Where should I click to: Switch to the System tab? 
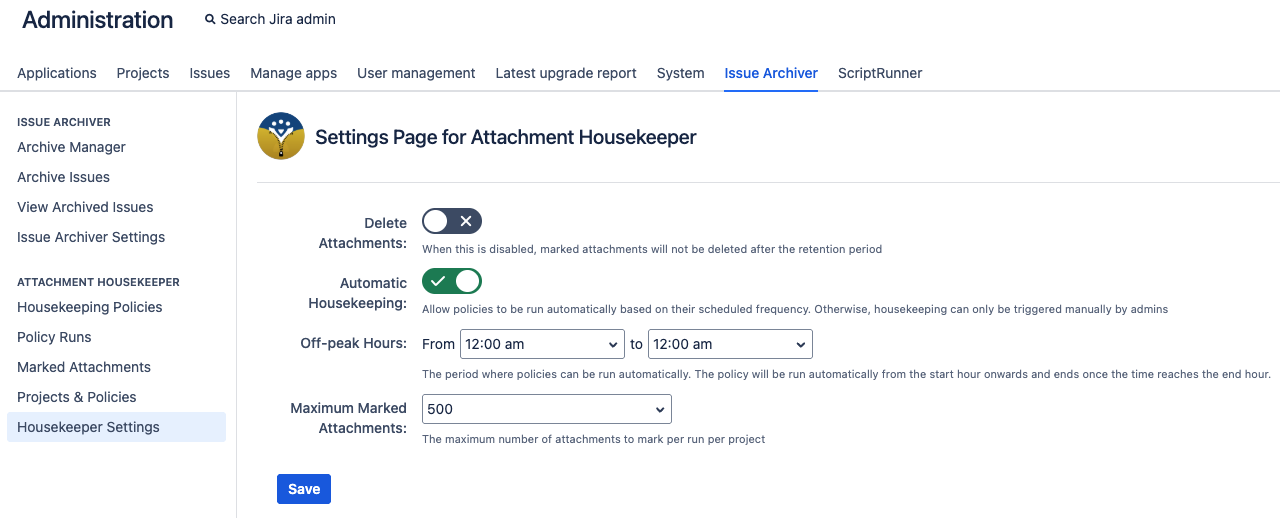[681, 73]
